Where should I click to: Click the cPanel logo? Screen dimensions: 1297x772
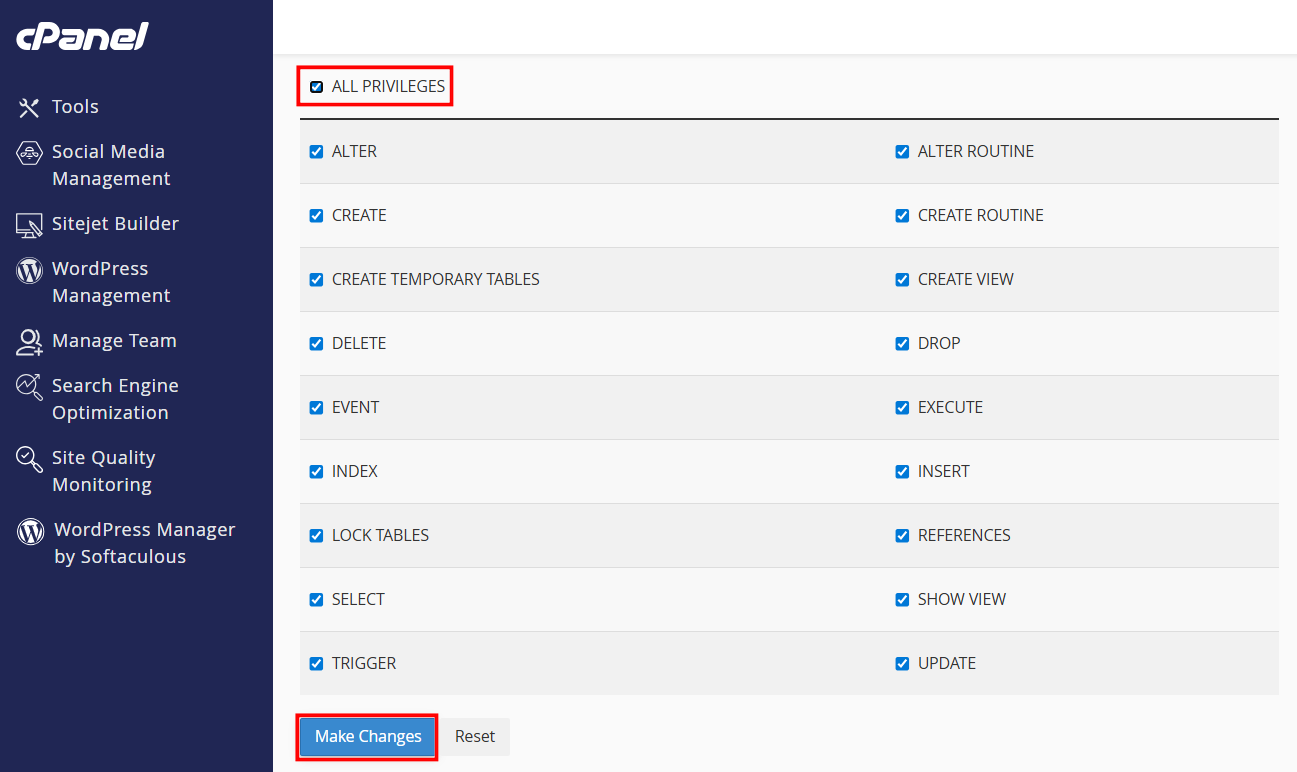(x=82, y=37)
